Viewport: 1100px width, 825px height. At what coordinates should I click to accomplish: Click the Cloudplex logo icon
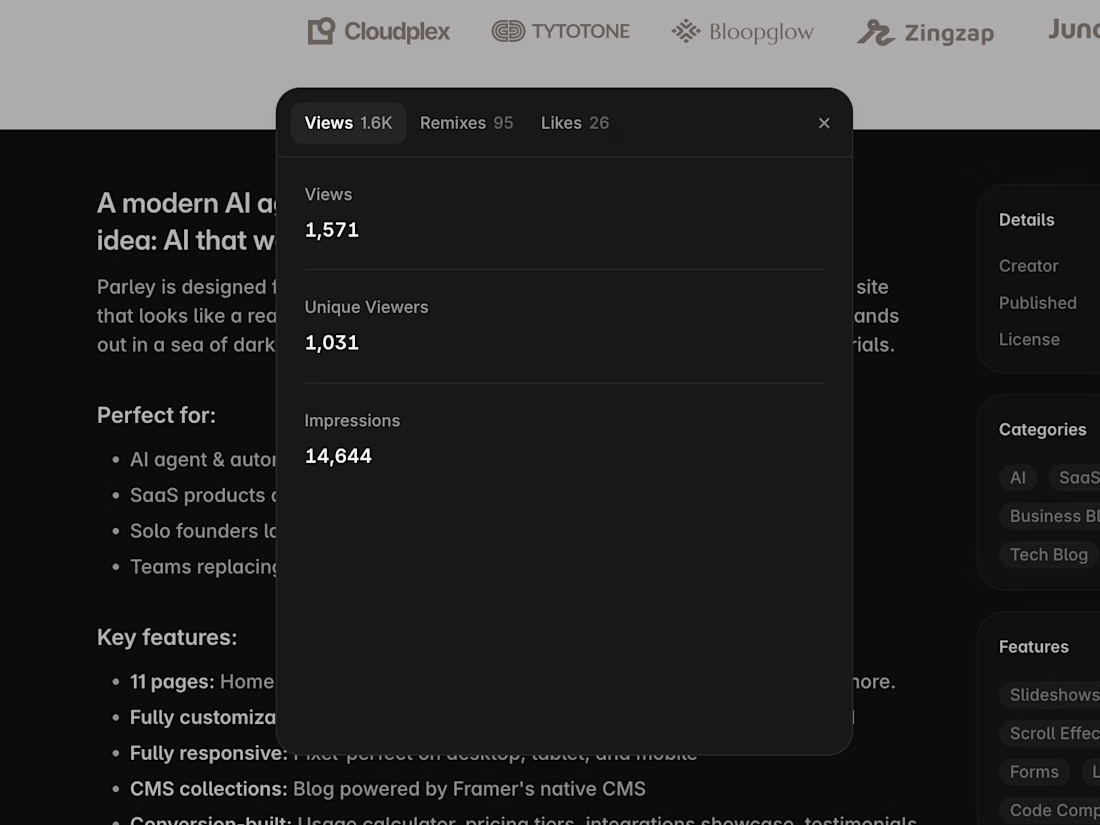[321, 31]
